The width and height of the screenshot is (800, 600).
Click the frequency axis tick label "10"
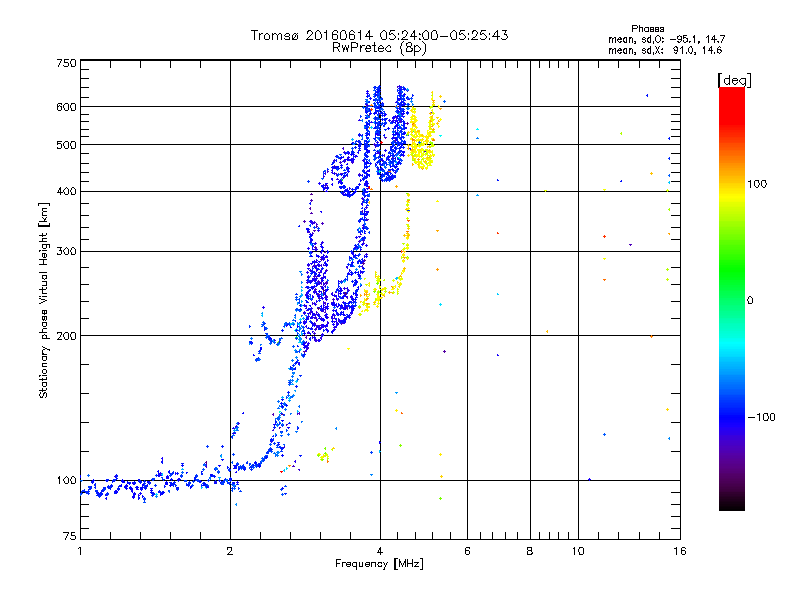pos(578,551)
